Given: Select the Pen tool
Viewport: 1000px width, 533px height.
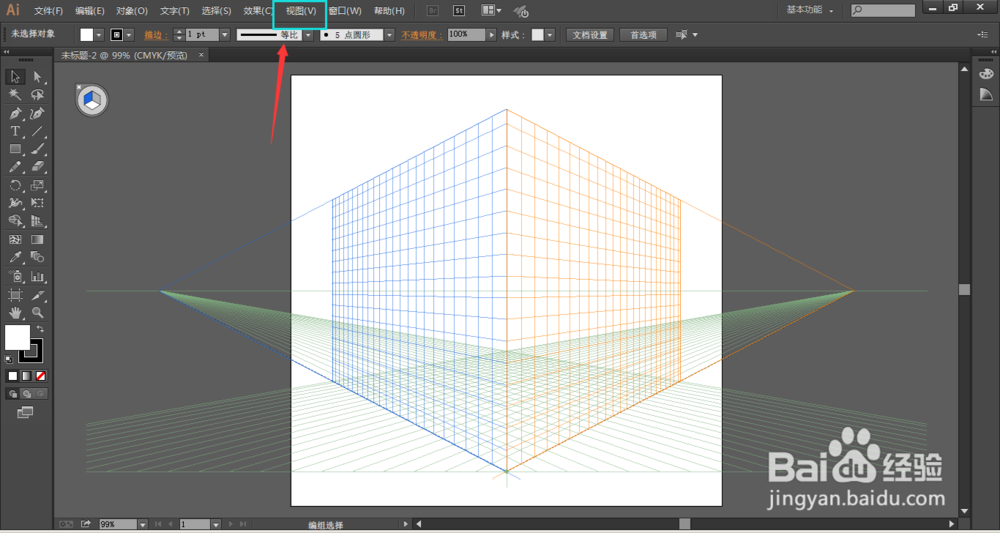Looking at the screenshot, I should click(15, 113).
